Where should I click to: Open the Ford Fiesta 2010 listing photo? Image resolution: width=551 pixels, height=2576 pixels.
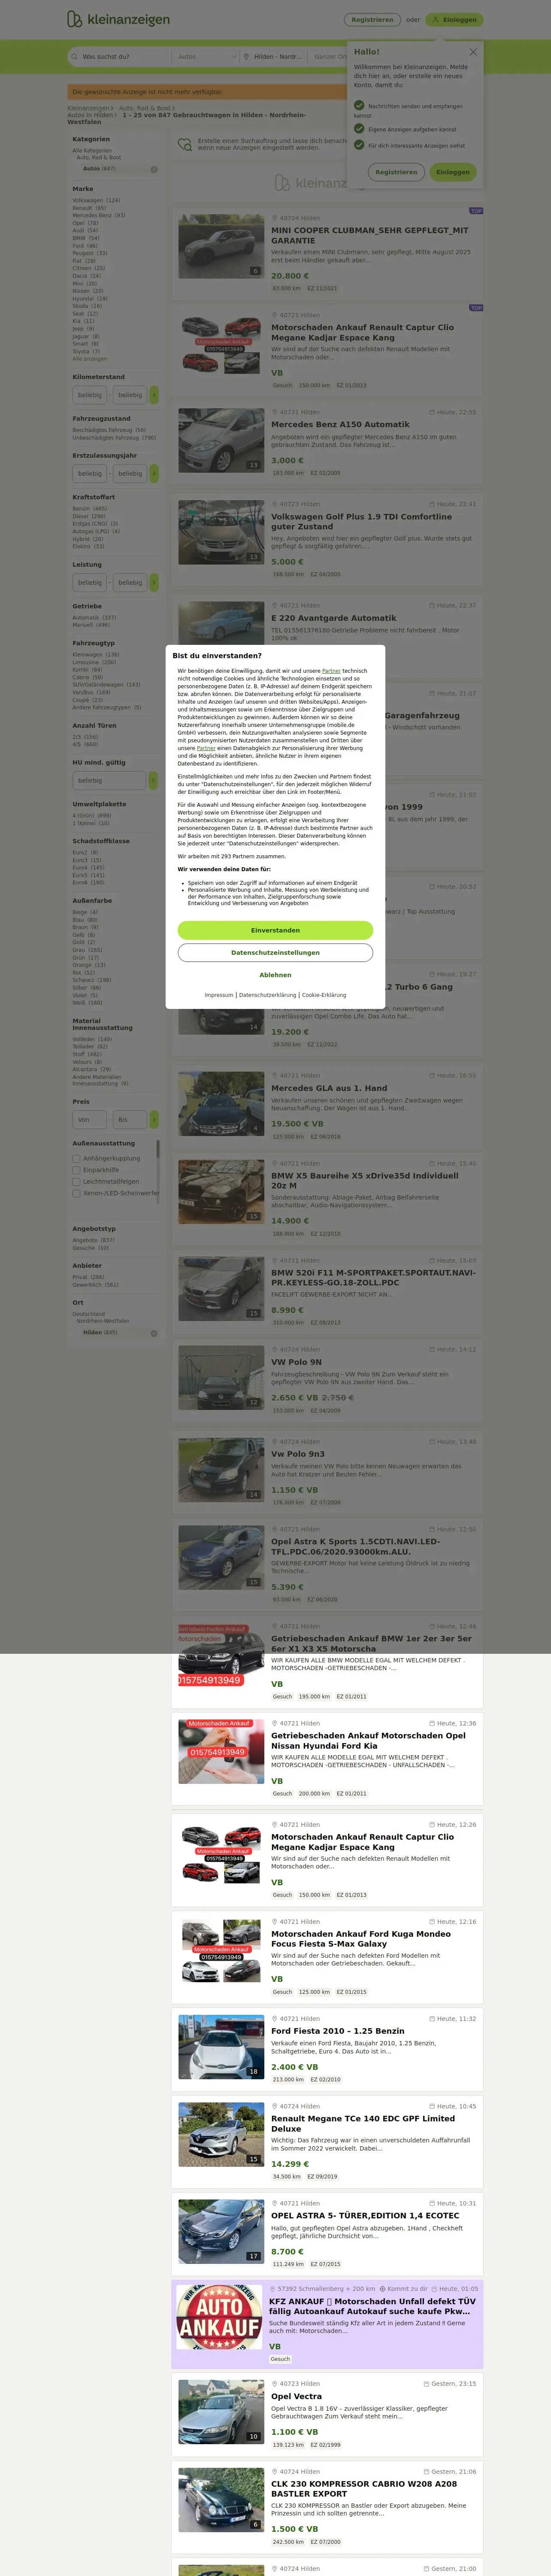(x=221, y=2046)
